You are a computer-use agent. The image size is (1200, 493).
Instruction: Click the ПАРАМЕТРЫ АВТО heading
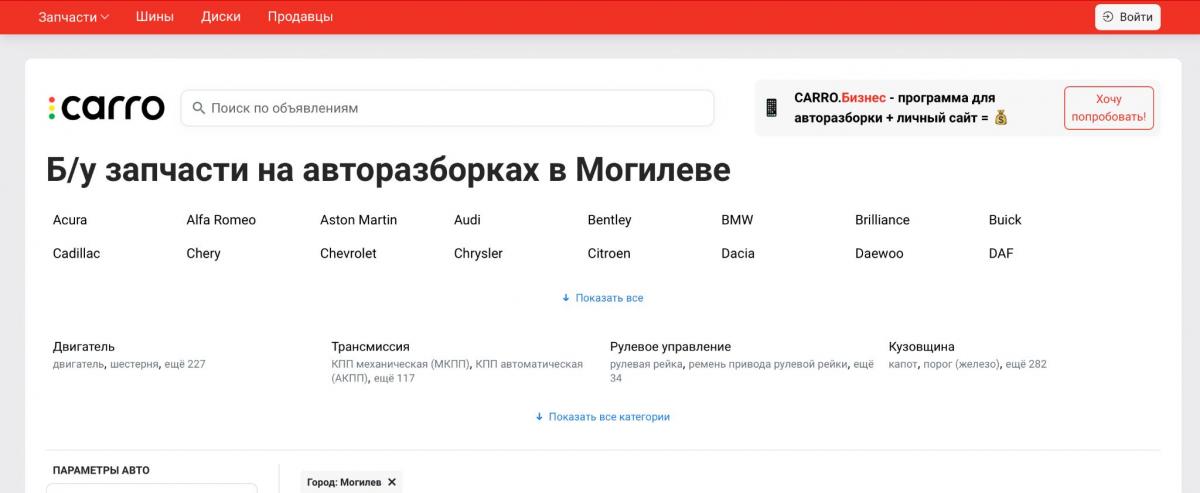pyautogui.click(x=101, y=470)
